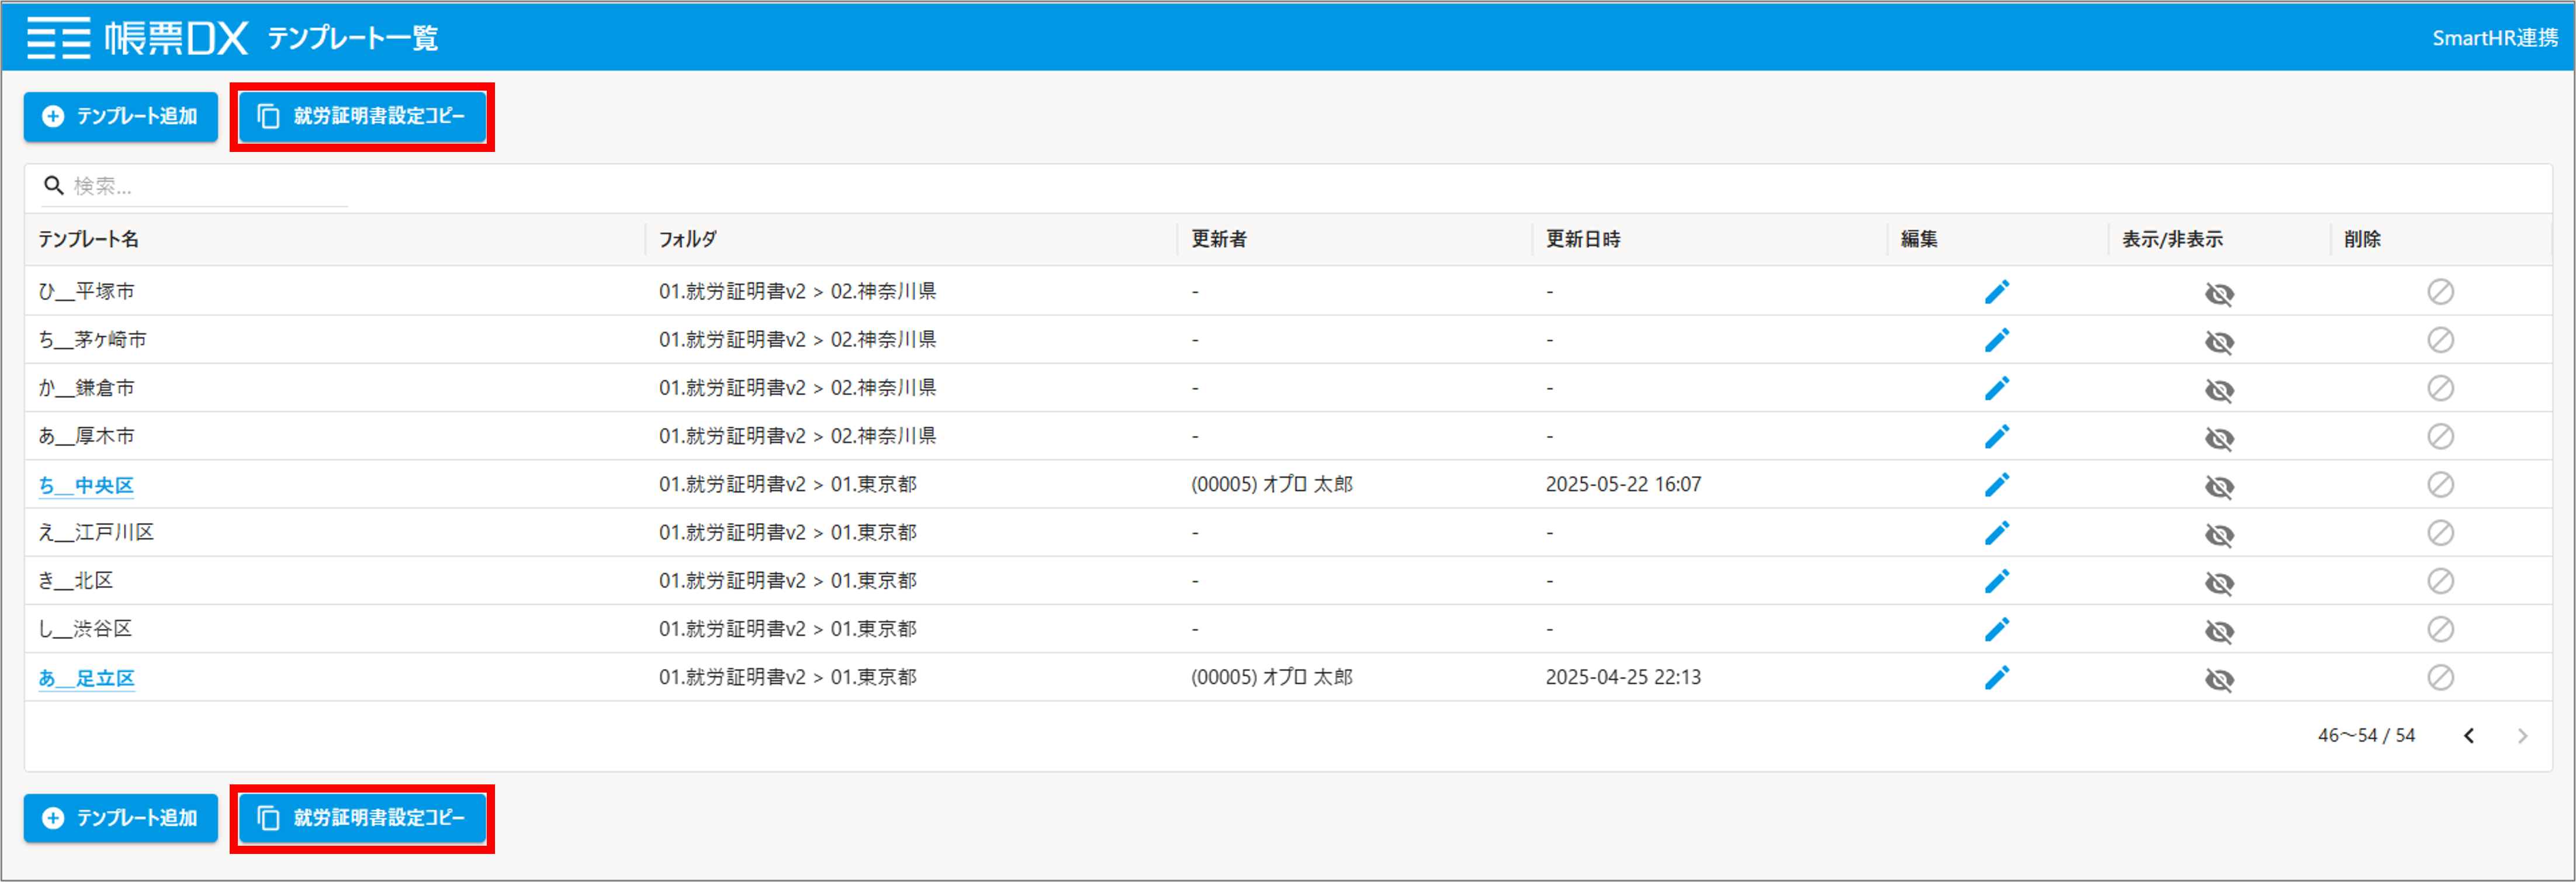The width and height of the screenshot is (2576, 882).
Task: Edit the ひ__平塚市 template with pencil icon
Action: [1996, 292]
